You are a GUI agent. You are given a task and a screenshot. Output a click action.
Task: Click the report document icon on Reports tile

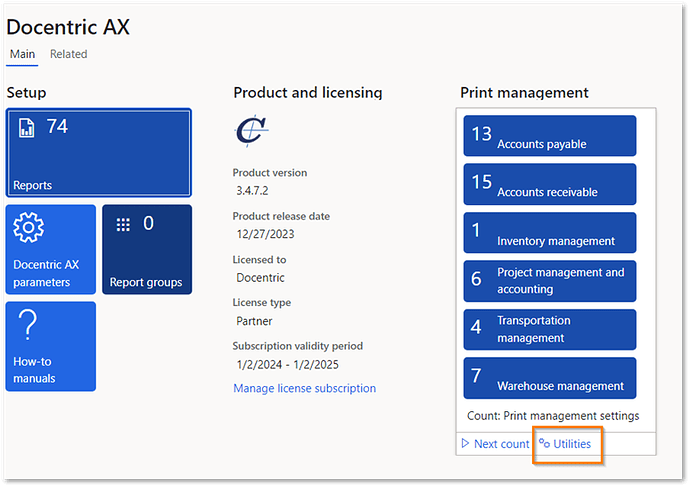(x=26, y=128)
